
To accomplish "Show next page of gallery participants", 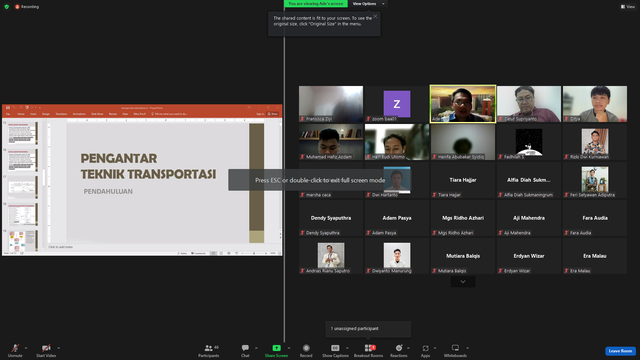I will [x=462, y=282].
